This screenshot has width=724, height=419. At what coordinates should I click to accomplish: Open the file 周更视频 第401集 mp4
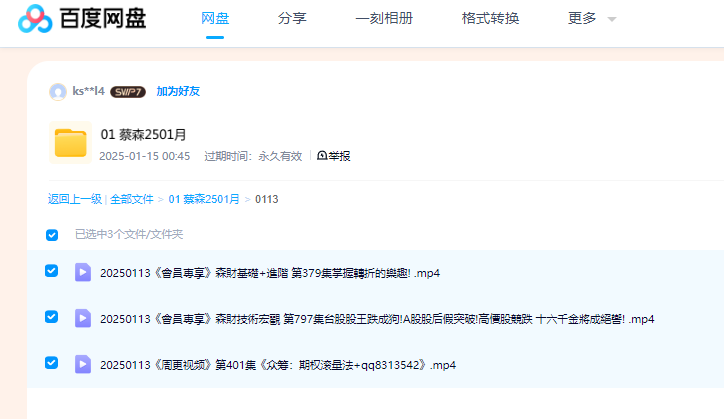point(278,365)
